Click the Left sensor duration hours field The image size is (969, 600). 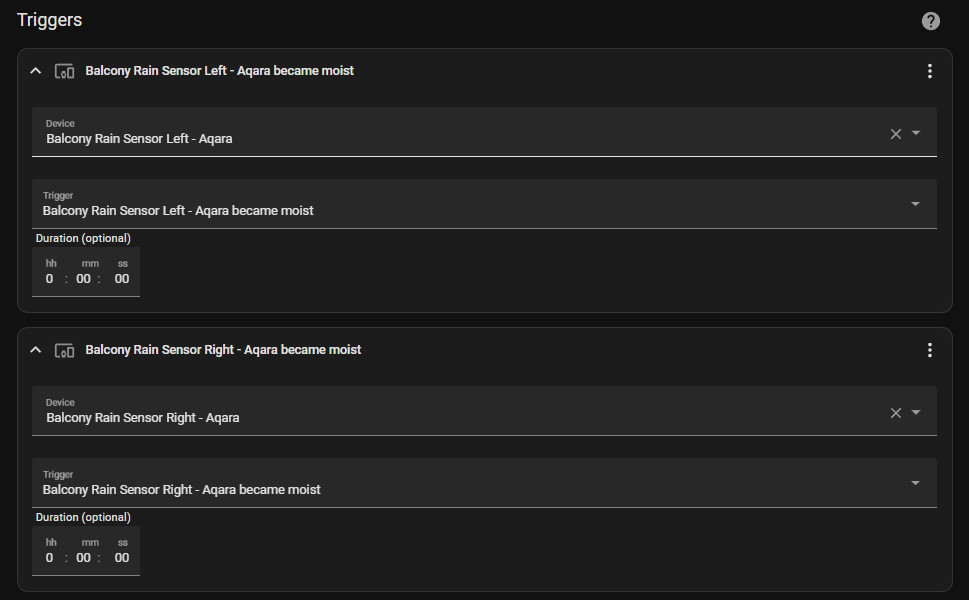click(50, 279)
